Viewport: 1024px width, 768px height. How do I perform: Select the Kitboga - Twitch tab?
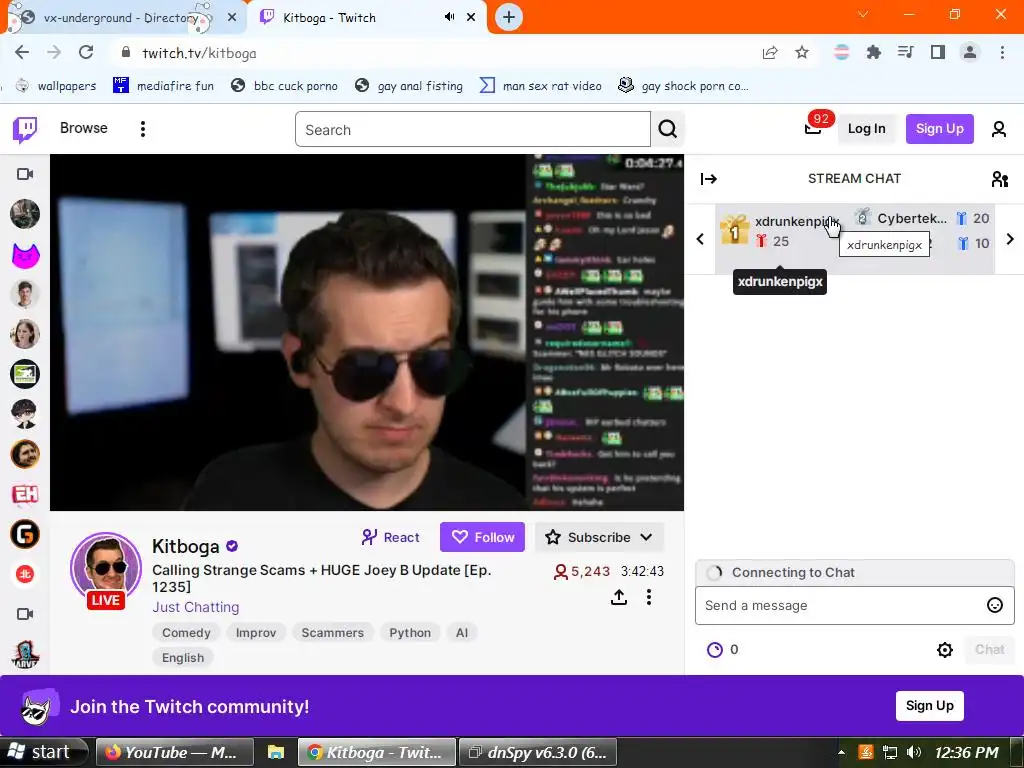pos(367,18)
